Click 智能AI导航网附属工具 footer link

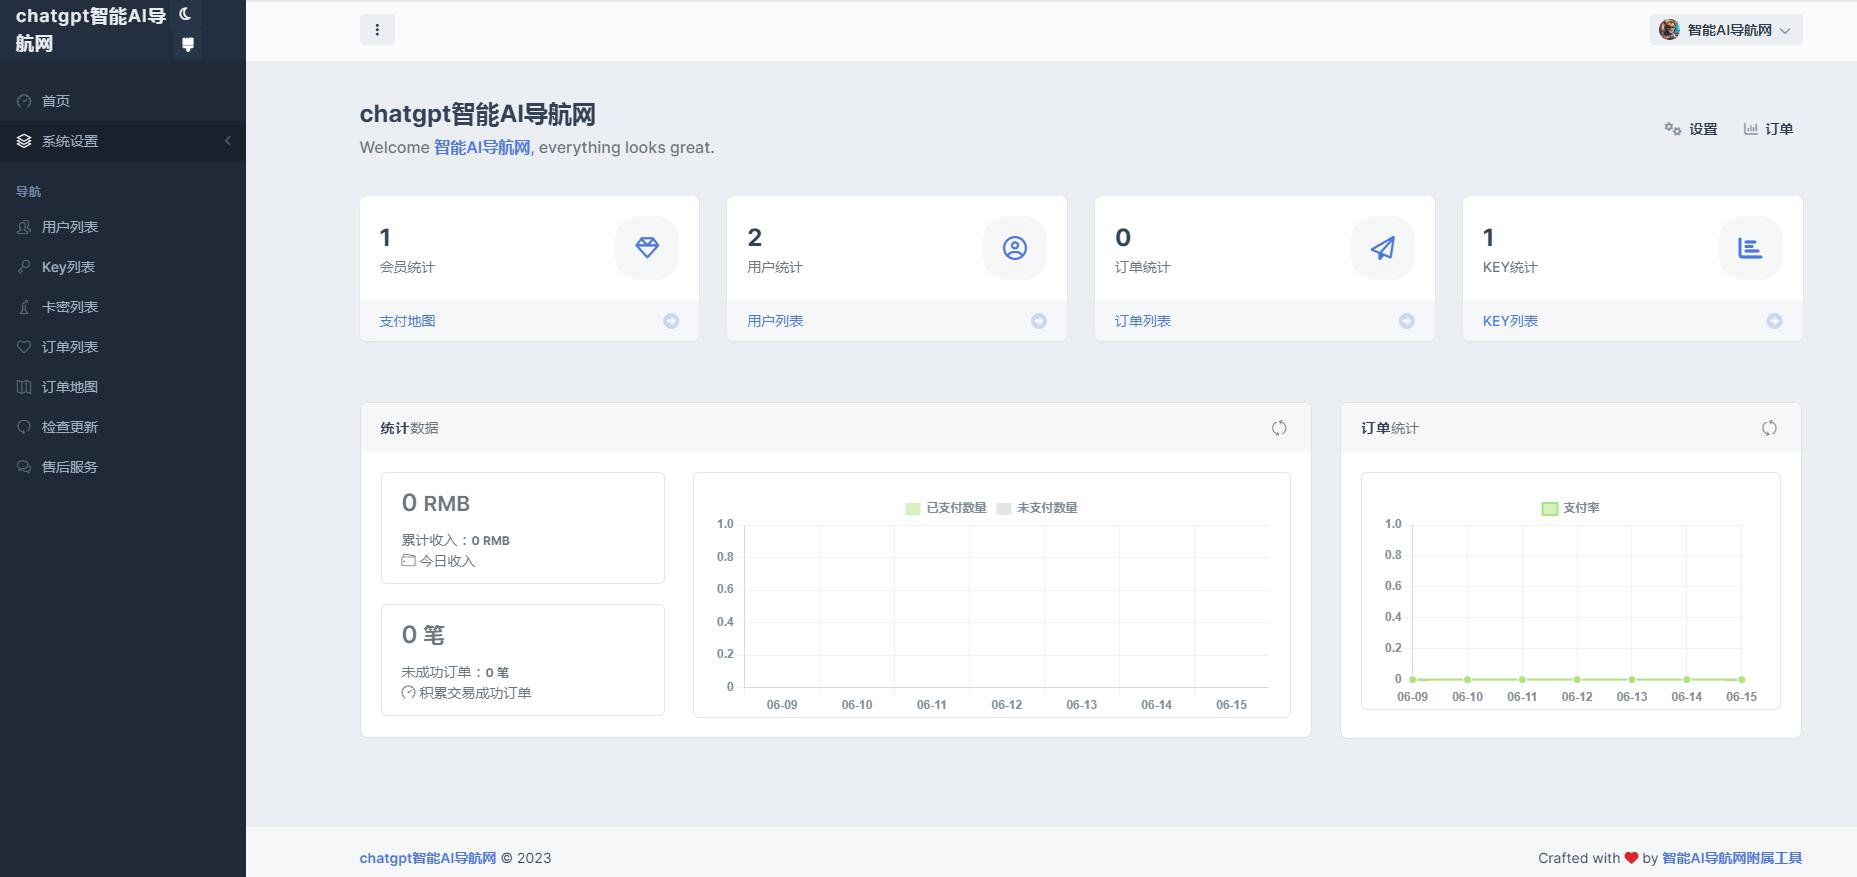coord(1732,858)
